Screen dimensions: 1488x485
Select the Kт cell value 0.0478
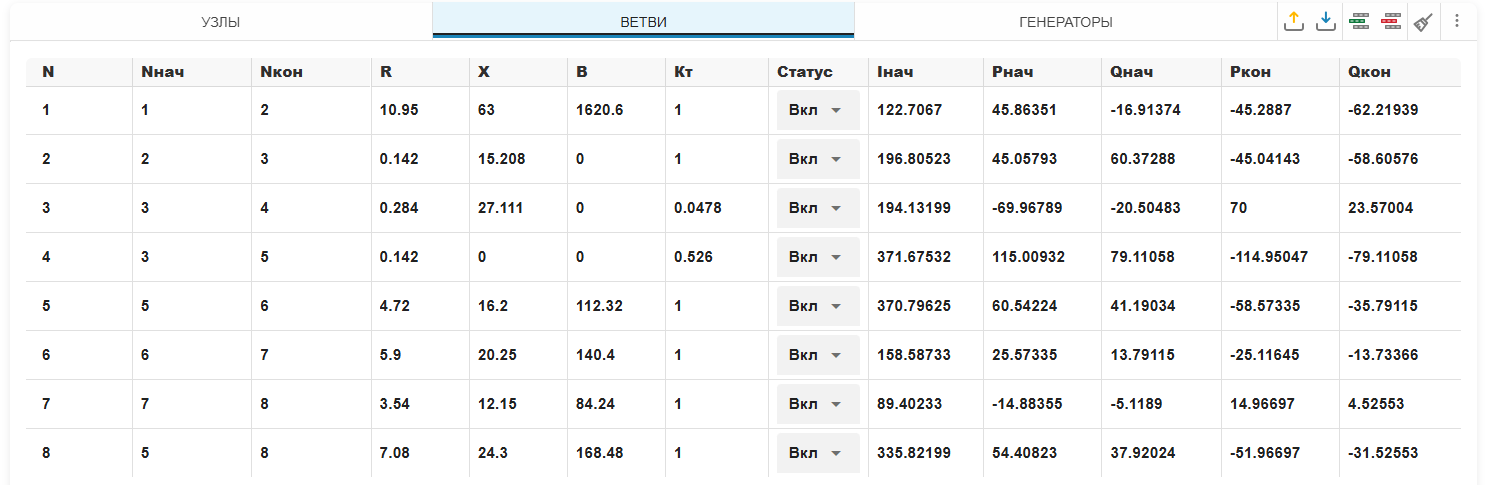tap(698, 208)
